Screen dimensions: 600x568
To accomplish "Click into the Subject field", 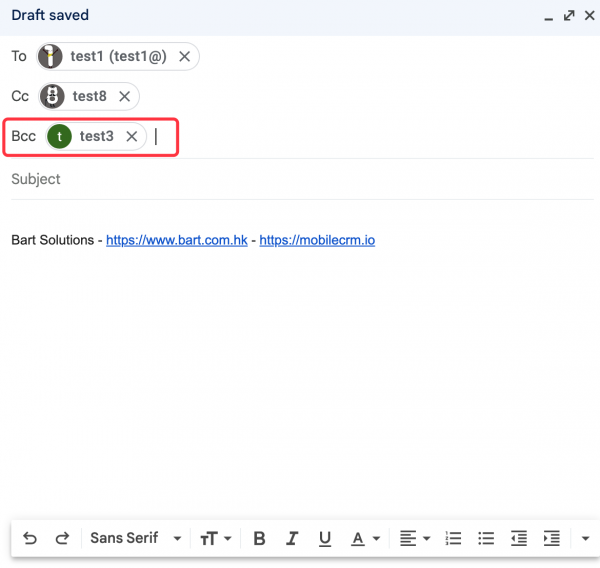I will [302, 179].
